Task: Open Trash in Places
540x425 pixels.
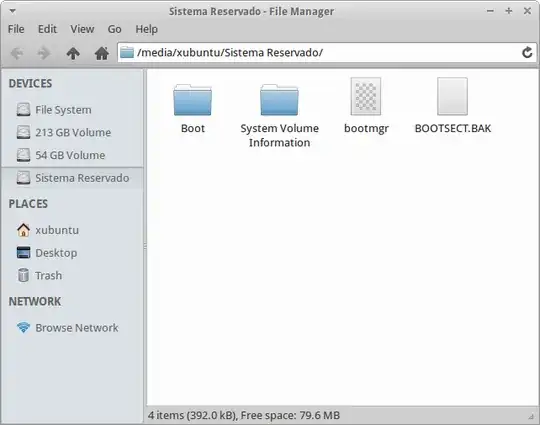Action: pyautogui.click(x=72, y=276)
